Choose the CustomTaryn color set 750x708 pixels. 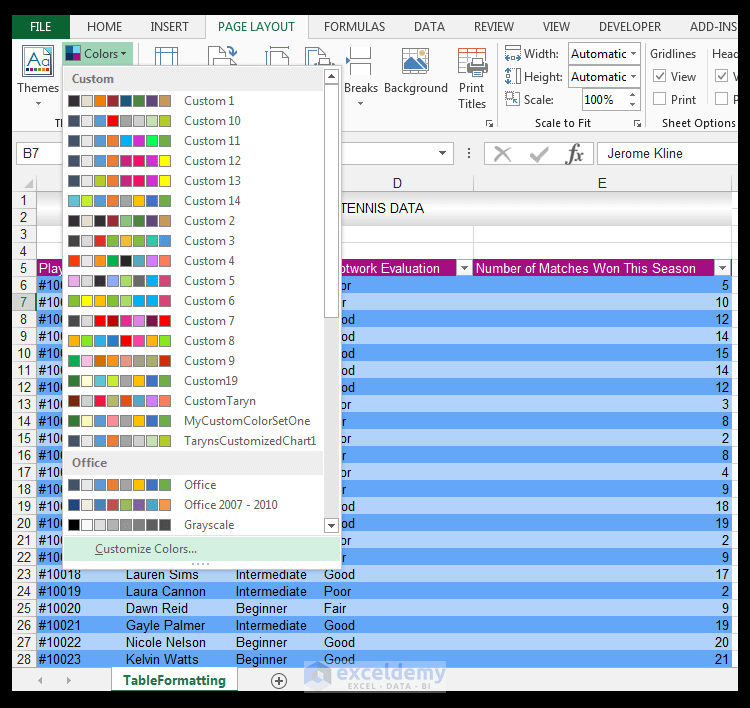195,401
